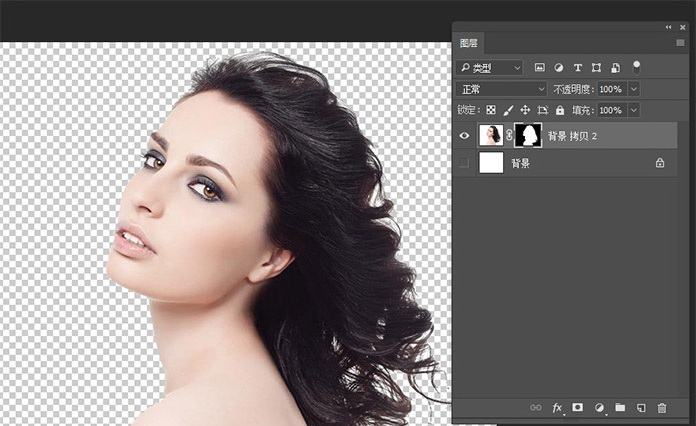The height and width of the screenshot is (426, 696).
Task: Open the Layers panel options menu
Action: point(680,43)
